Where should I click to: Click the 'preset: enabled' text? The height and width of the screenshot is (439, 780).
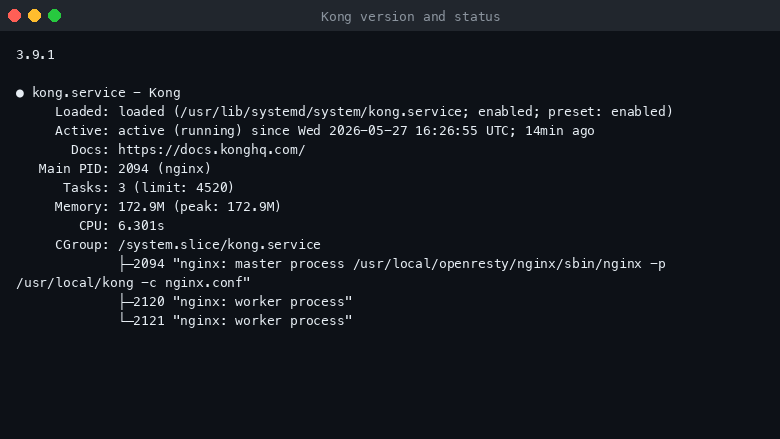click(606, 112)
